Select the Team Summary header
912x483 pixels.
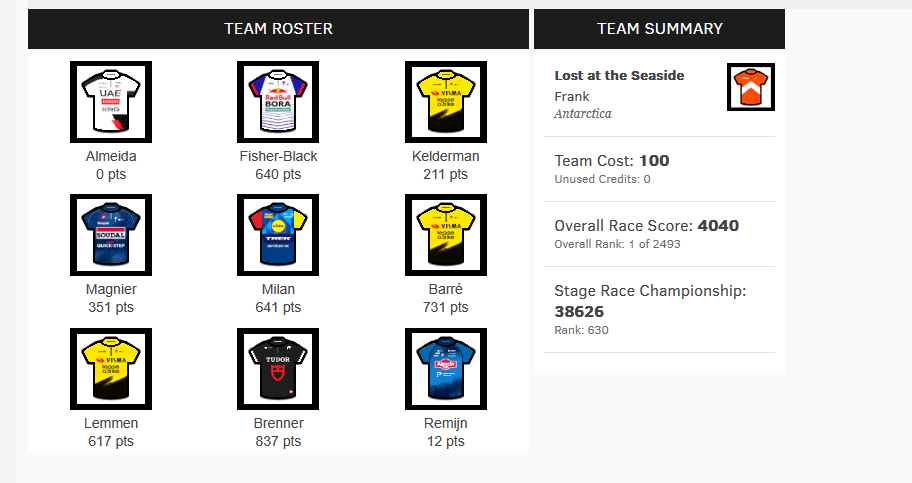coord(660,29)
